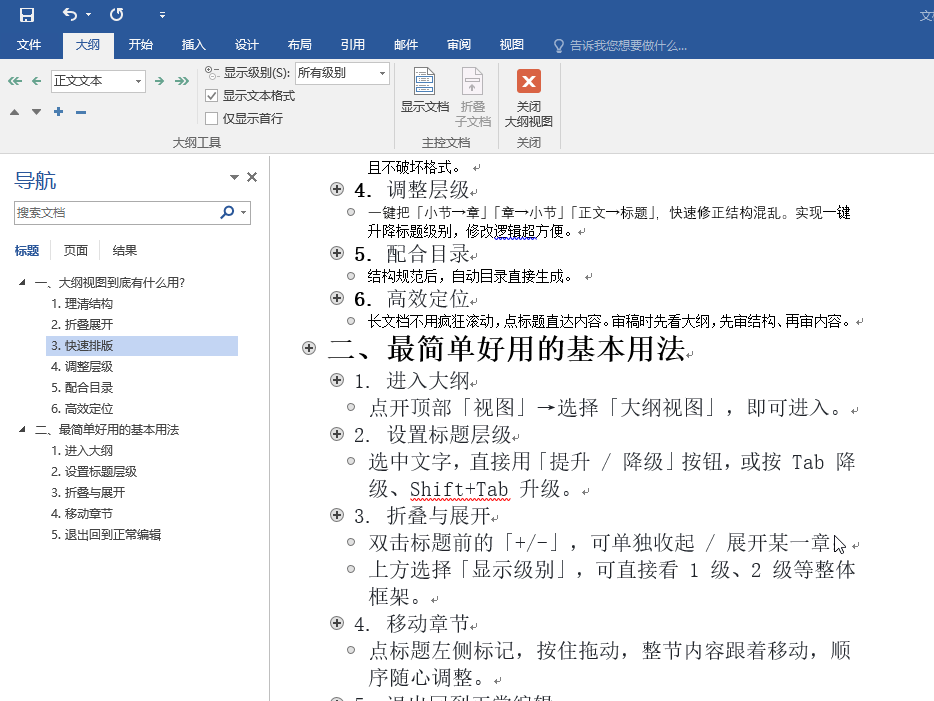Uncheck the 显示文本格式 checkbox
This screenshot has width=934, height=701.
[214, 96]
